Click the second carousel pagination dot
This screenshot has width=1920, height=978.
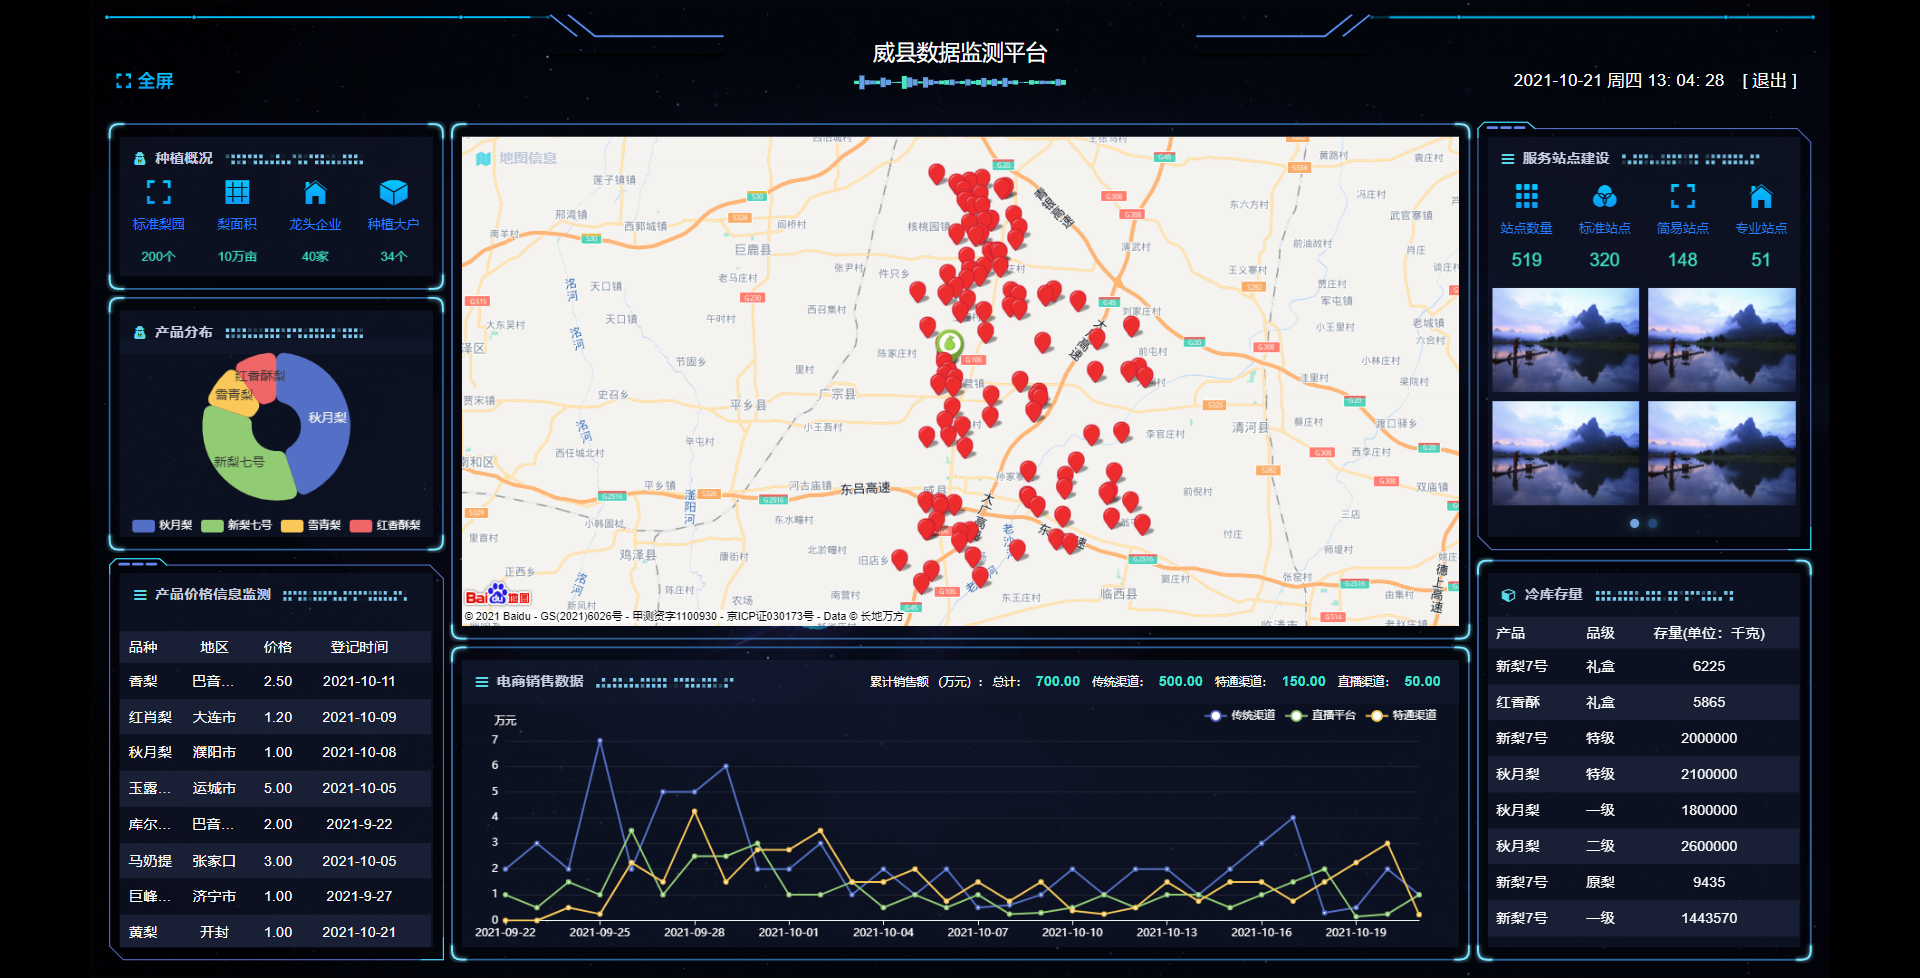tap(1653, 523)
